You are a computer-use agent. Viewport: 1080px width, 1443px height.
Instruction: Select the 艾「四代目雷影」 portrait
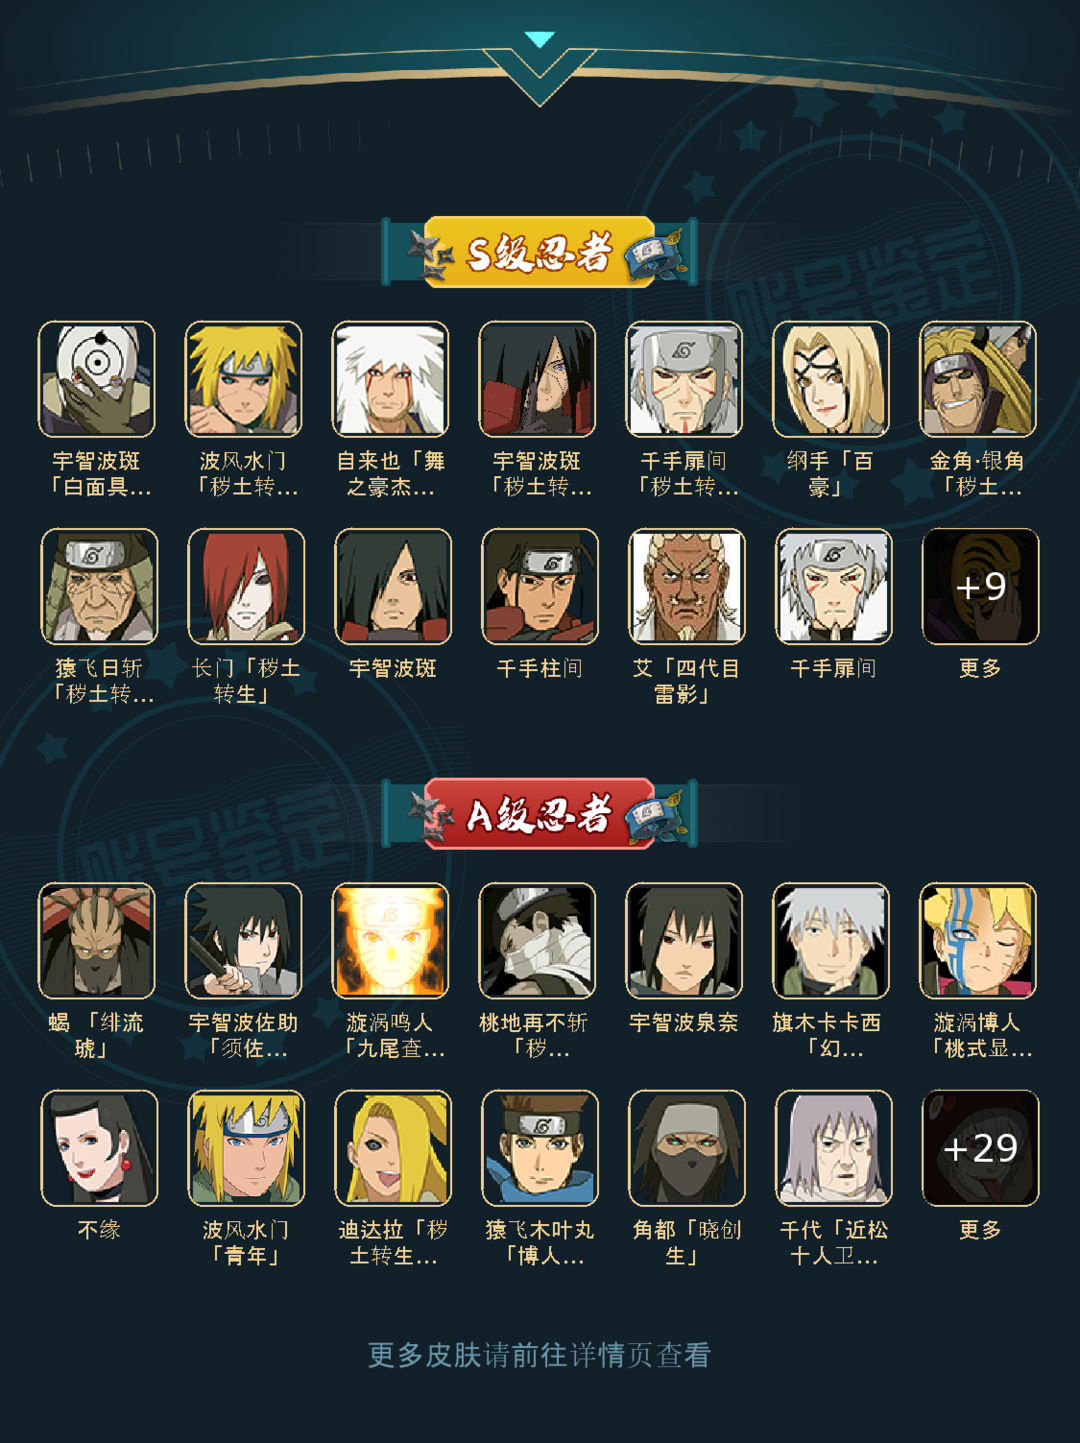(x=686, y=586)
